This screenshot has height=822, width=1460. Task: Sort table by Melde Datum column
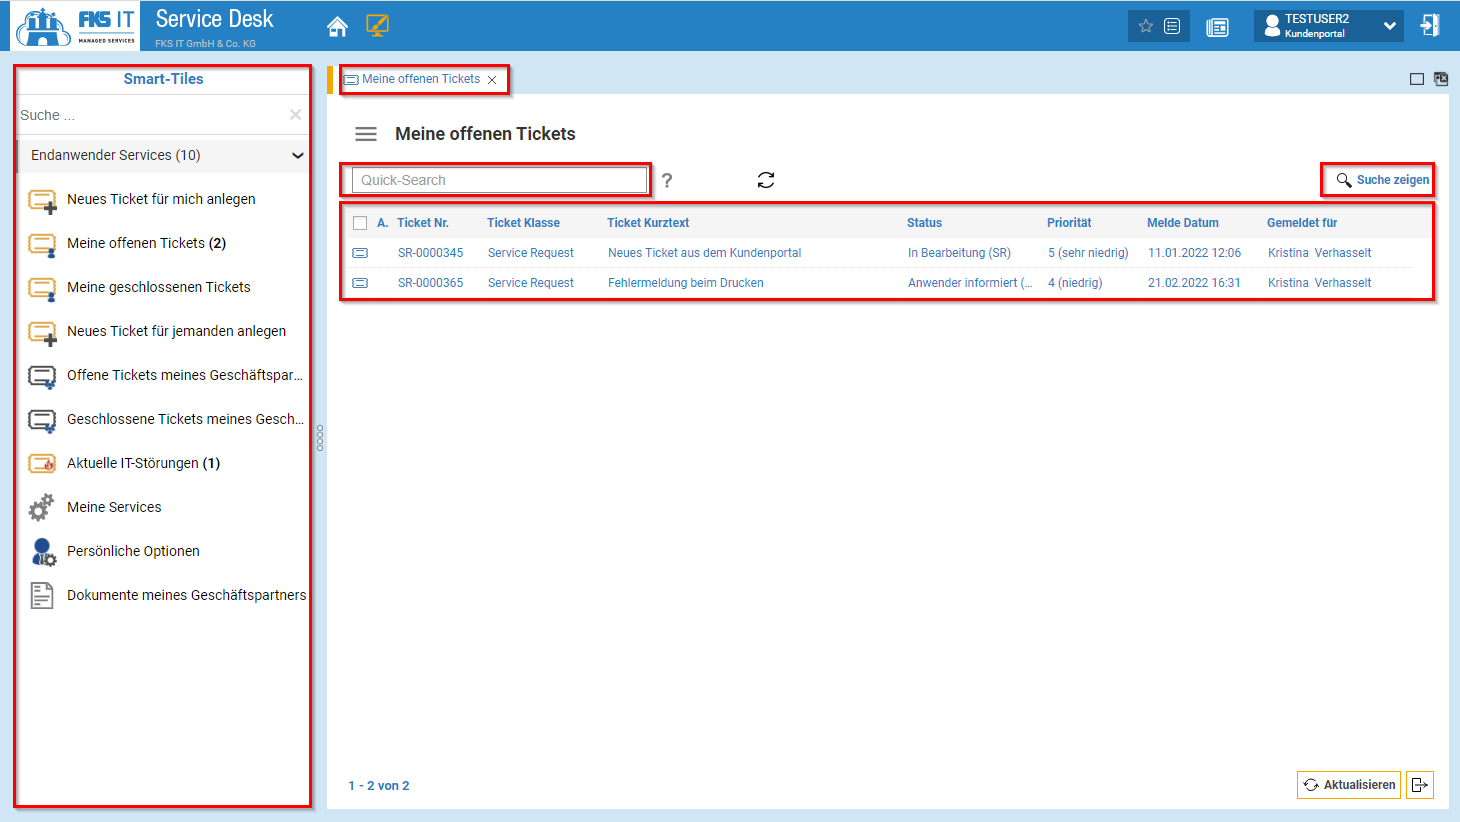1182,223
